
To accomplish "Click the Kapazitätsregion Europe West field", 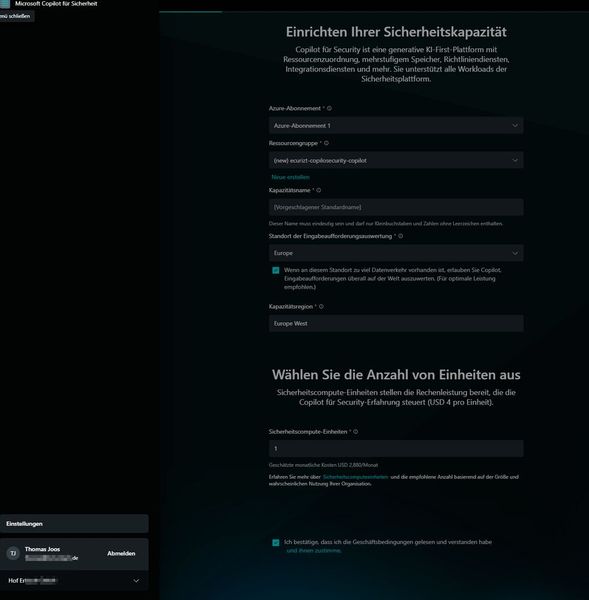I will [x=396, y=323].
